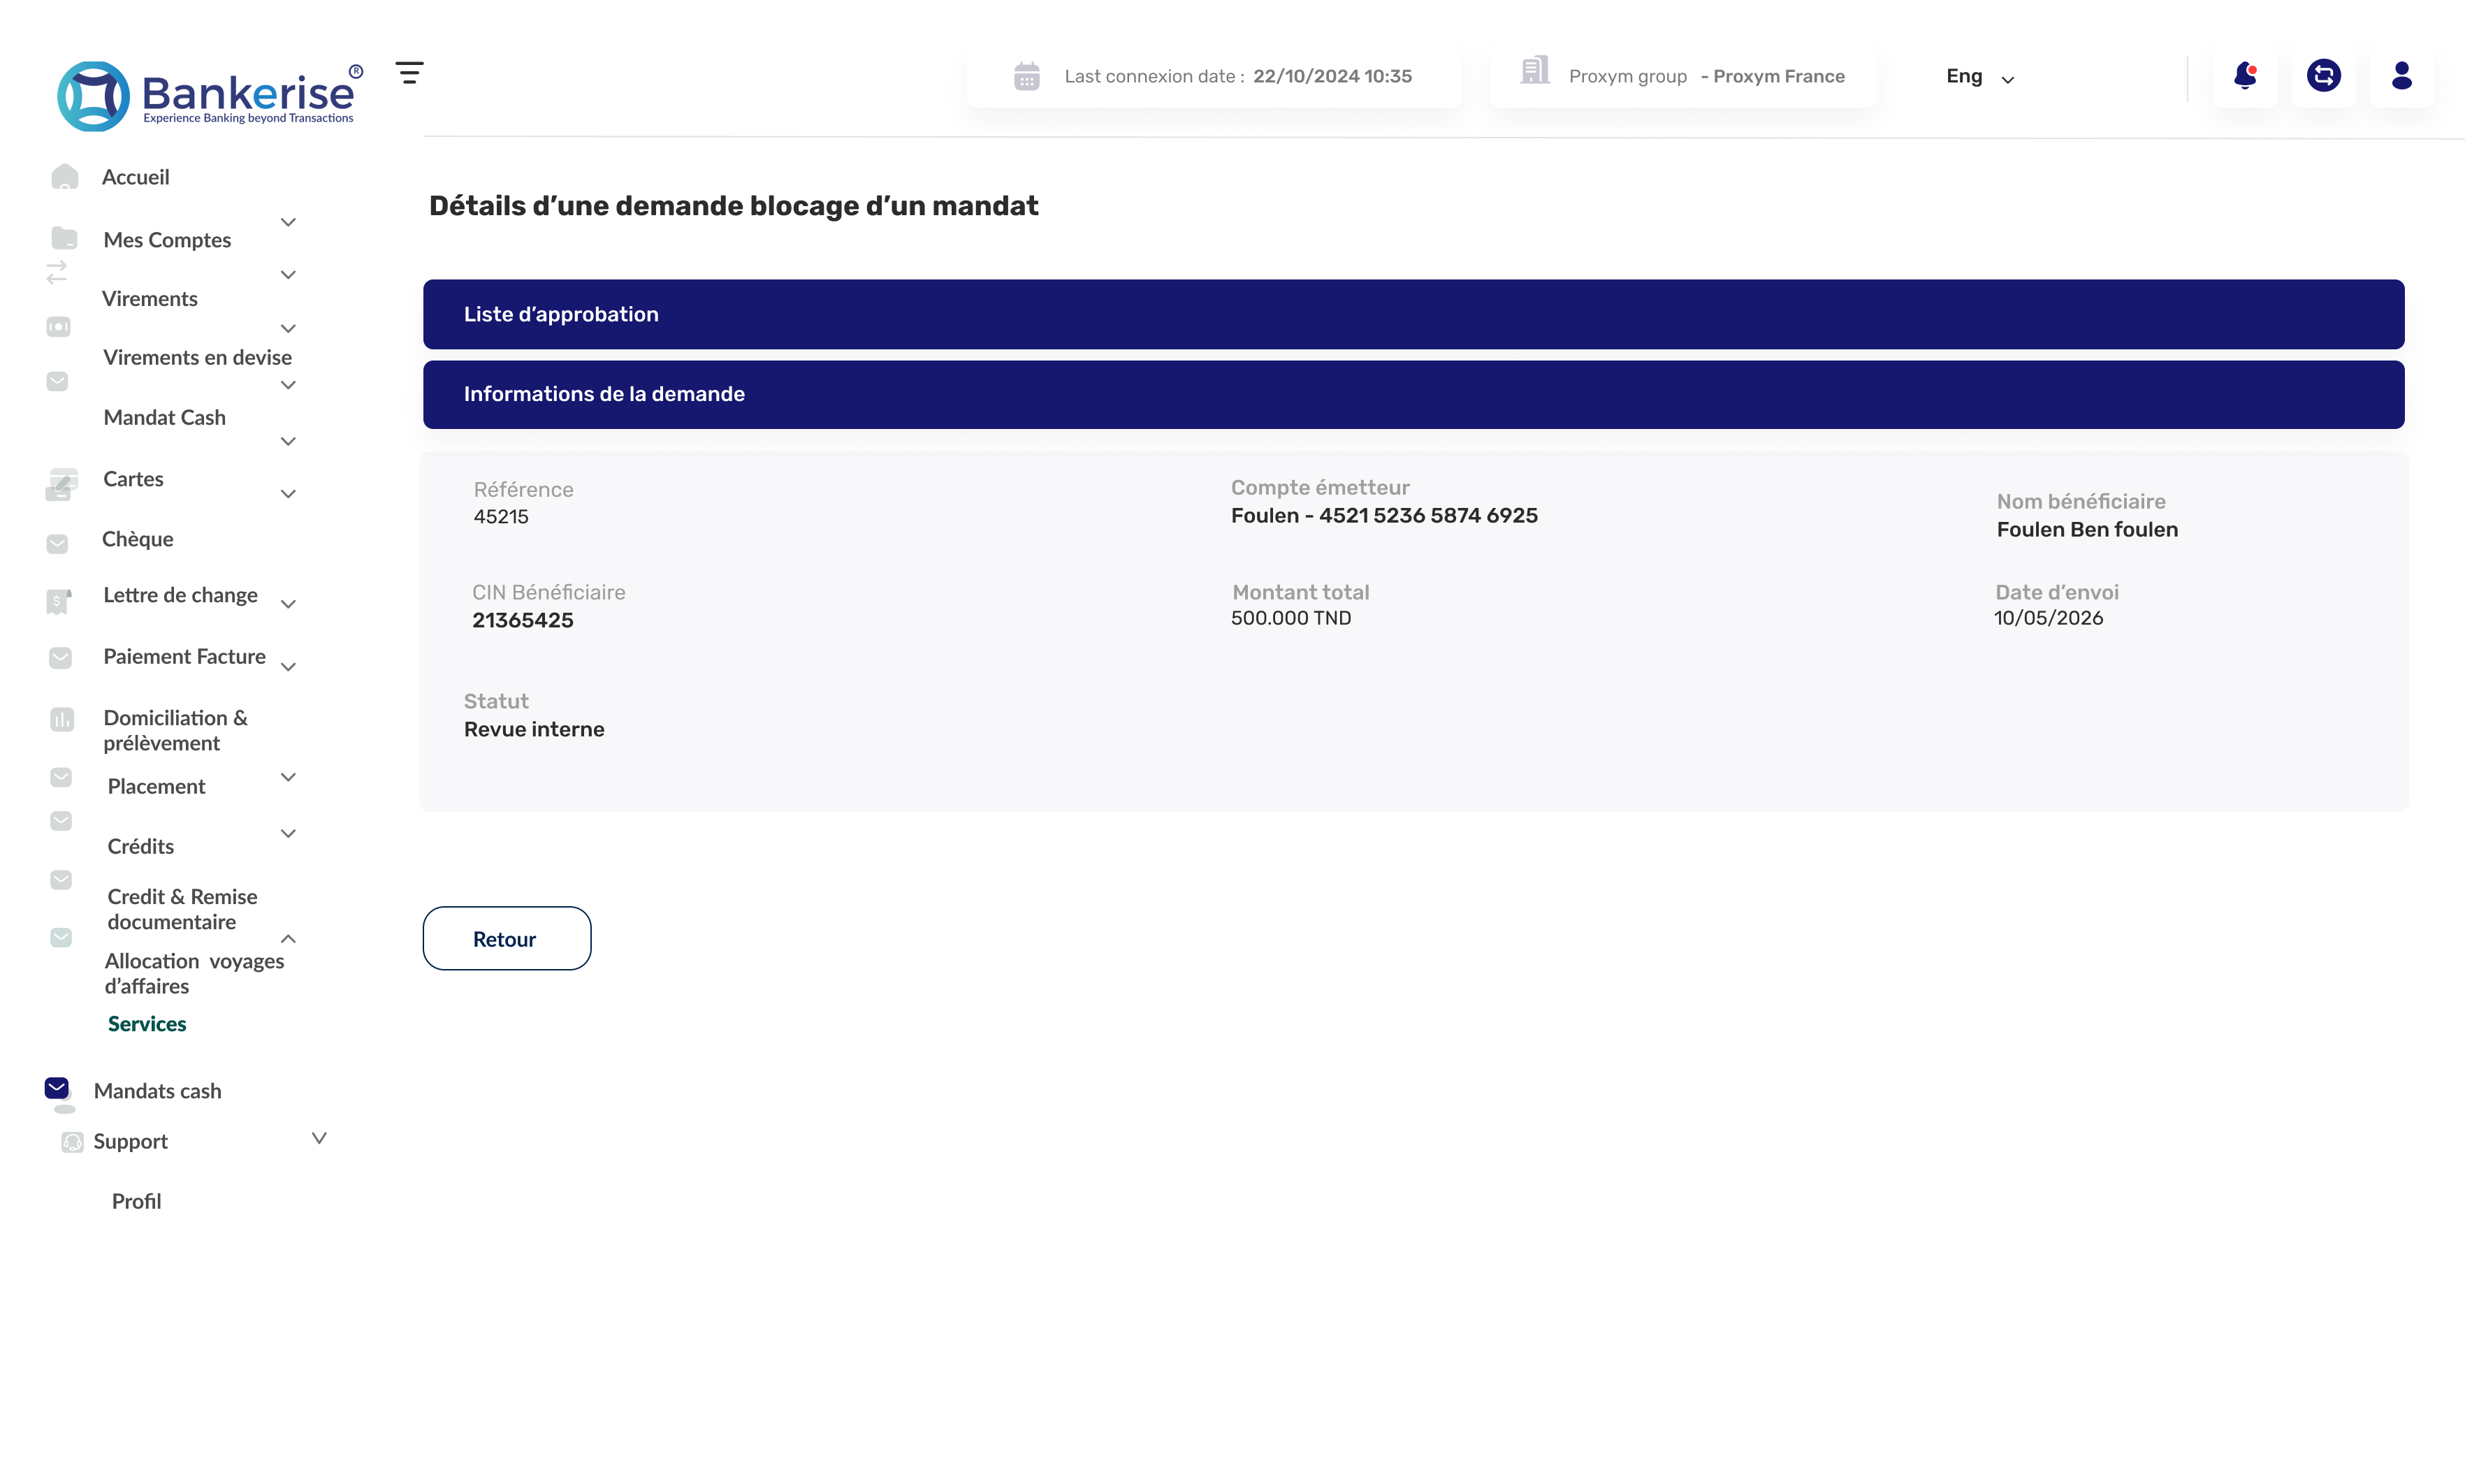Screen dimensions: 2465x1484
Task: Click the Retour button
Action: [x=507, y=938]
